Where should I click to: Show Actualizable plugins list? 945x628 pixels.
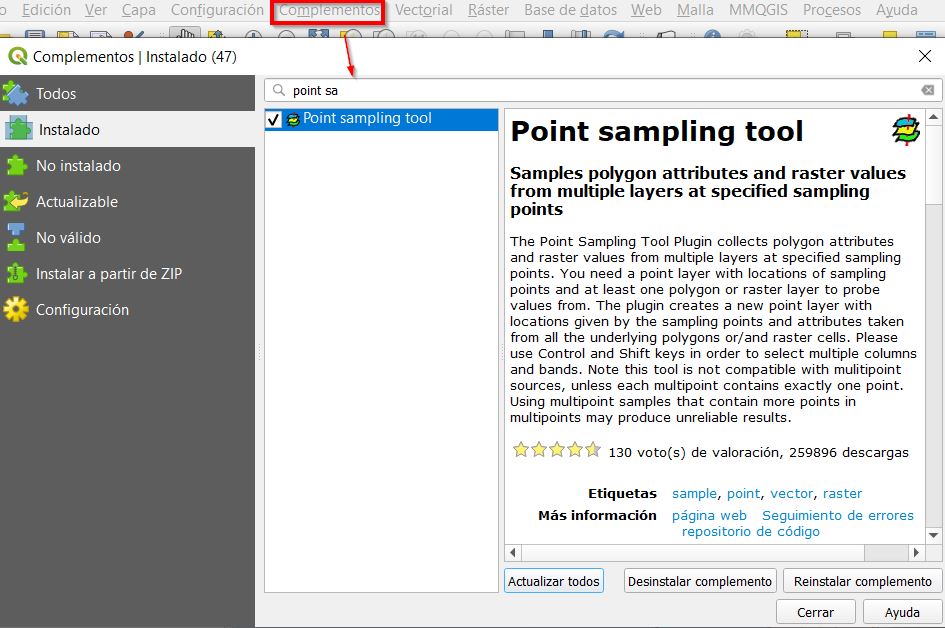coord(76,202)
